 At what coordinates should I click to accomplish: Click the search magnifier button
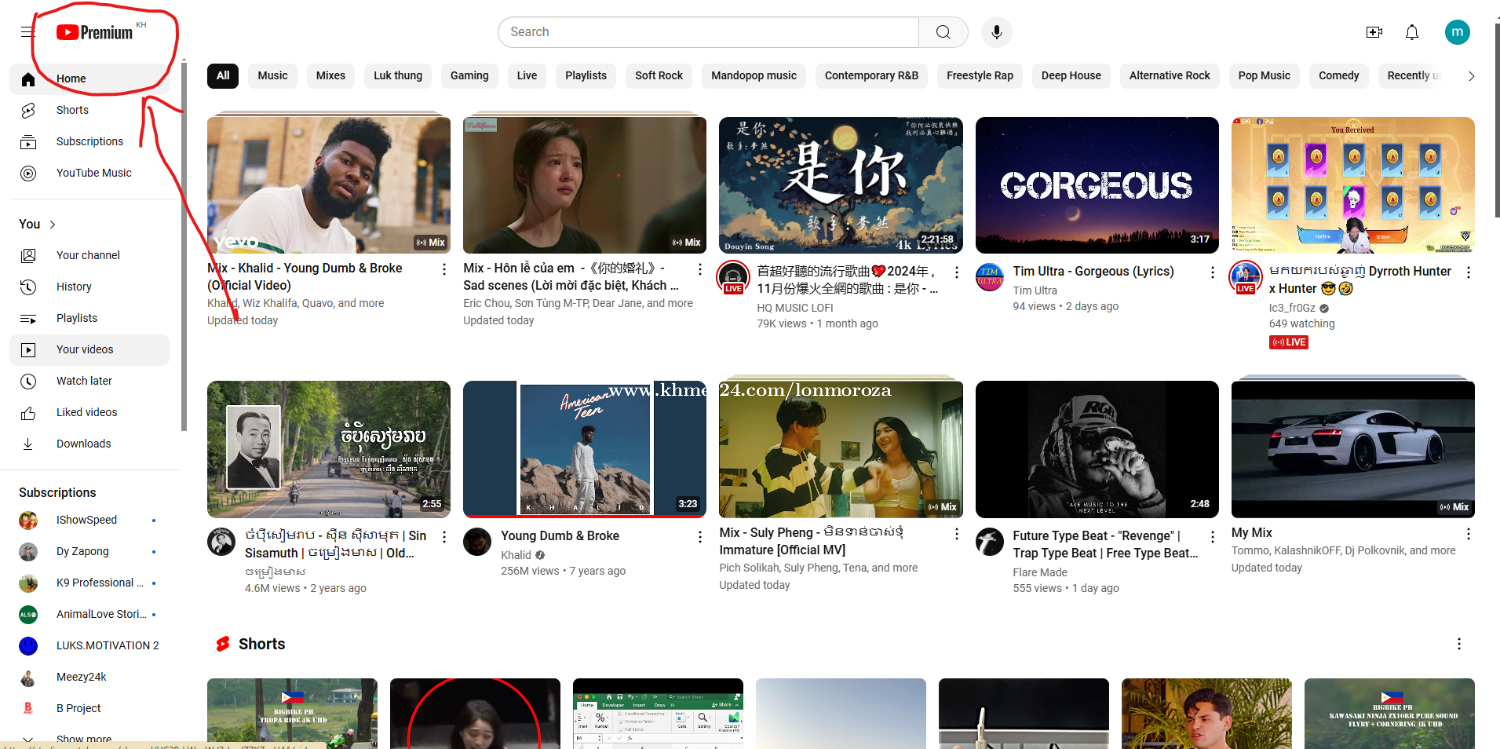click(x=943, y=32)
